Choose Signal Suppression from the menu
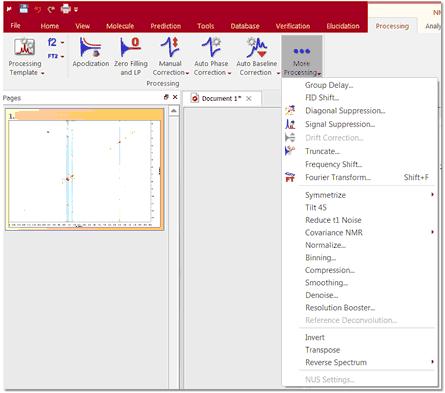 pos(340,124)
